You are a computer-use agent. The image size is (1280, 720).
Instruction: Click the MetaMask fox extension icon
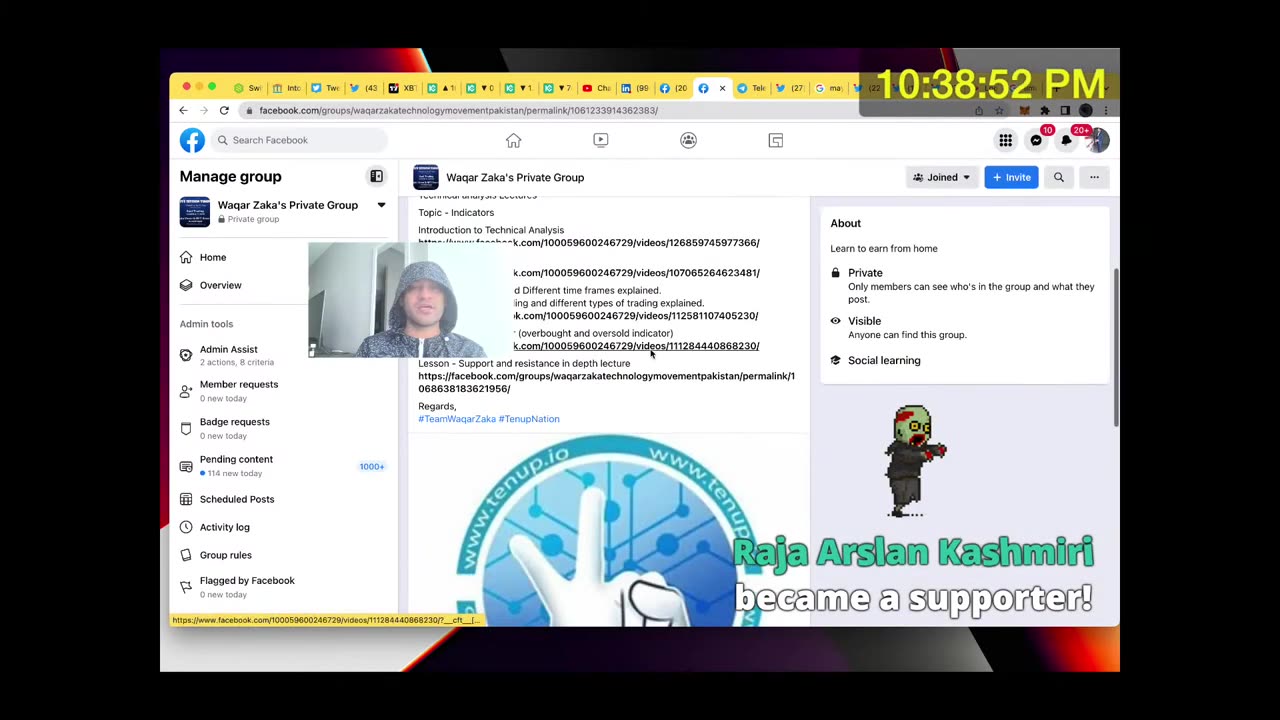point(1024,110)
